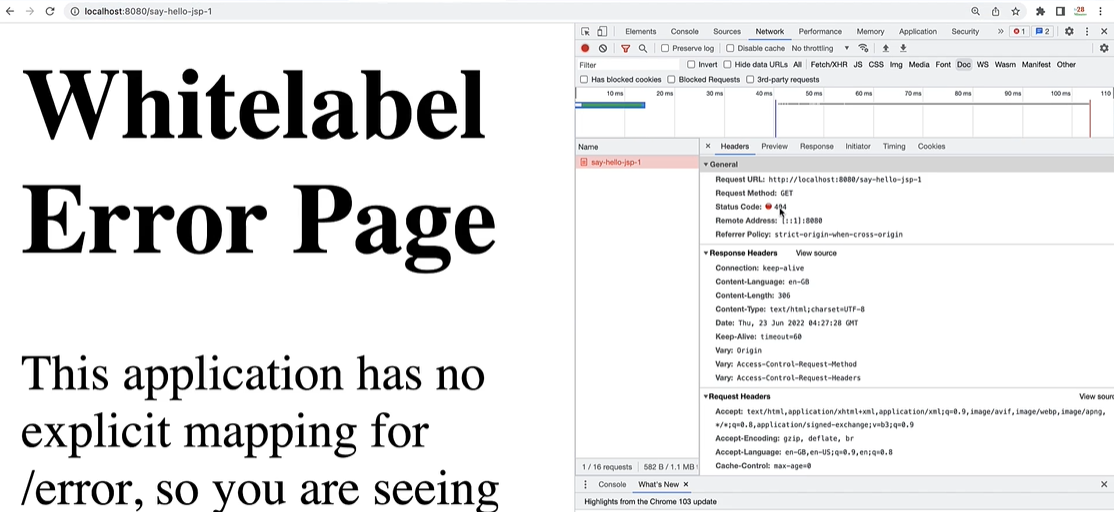Image resolution: width=1114 pixels, height=512 pixels.
Task: Open the Network panel settings gear
Action: (1103, 48)
